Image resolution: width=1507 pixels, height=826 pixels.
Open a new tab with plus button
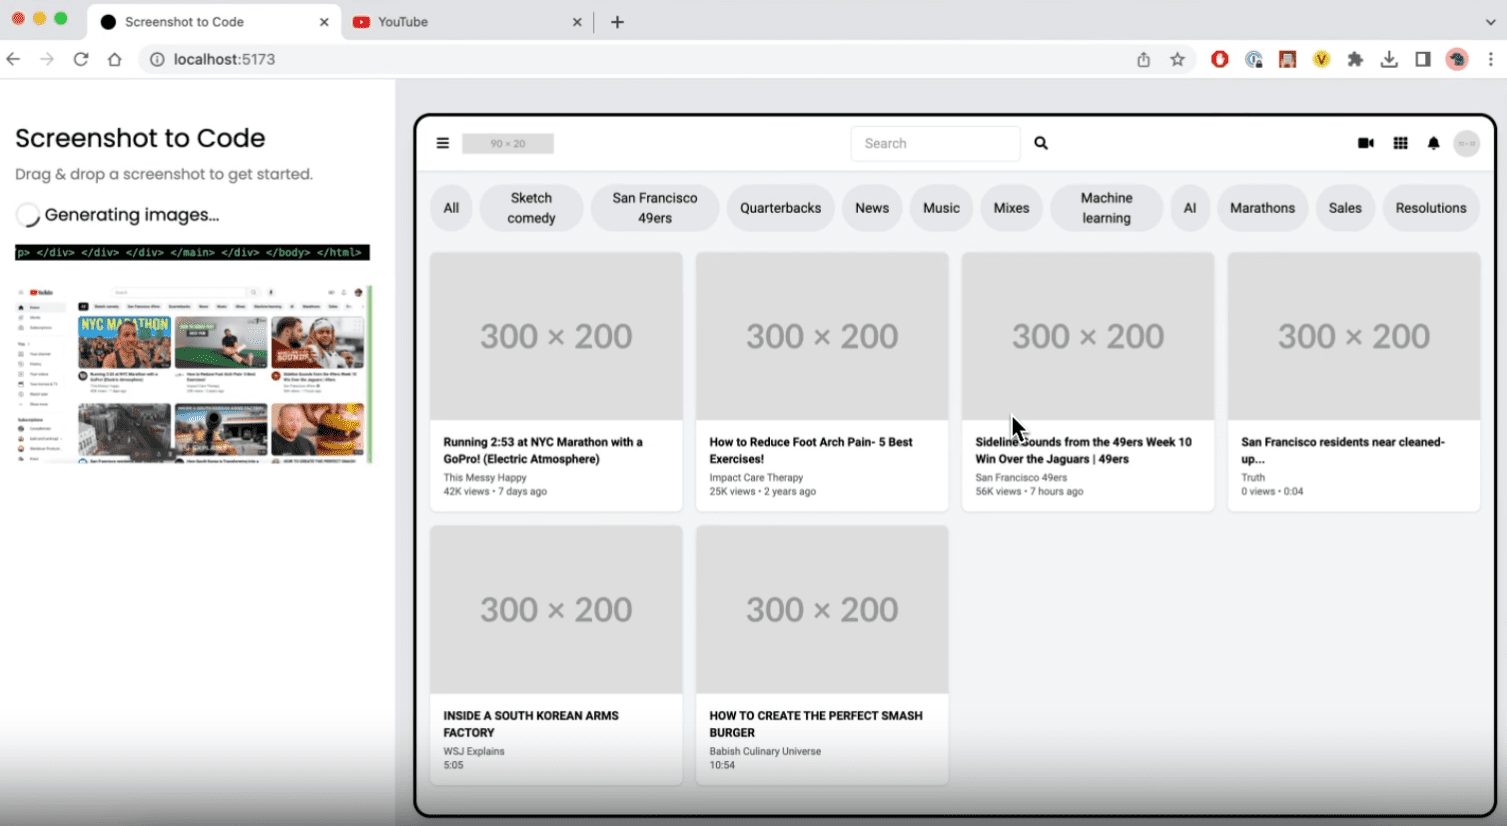(x=617, y=22)
